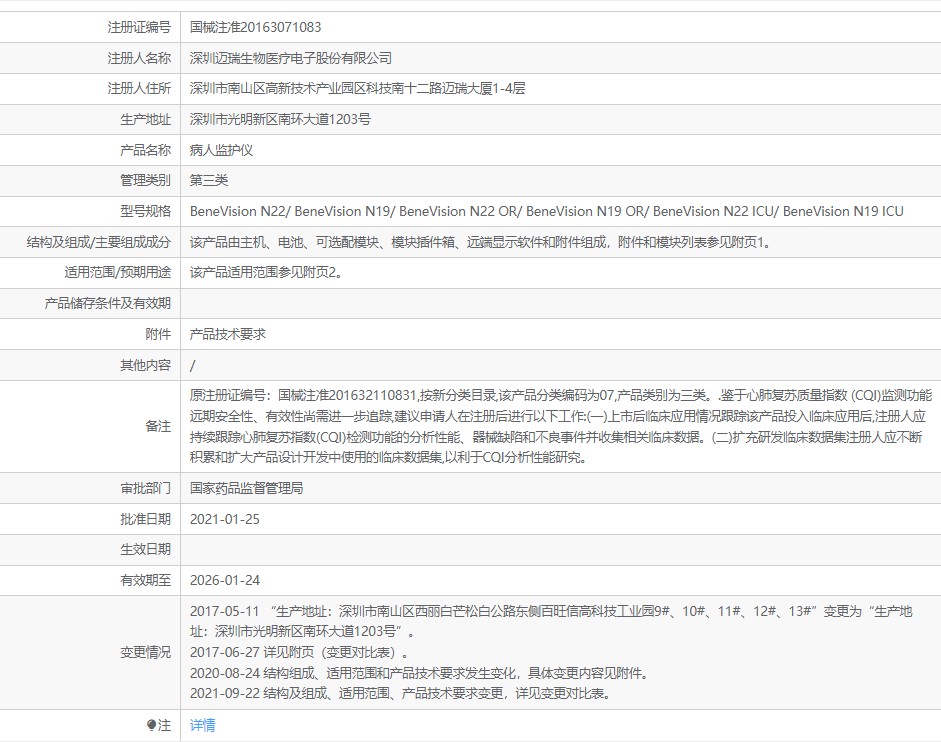The image size is (941, 742).
Task: Click the 有效期至 label
Action: point(145,581)
